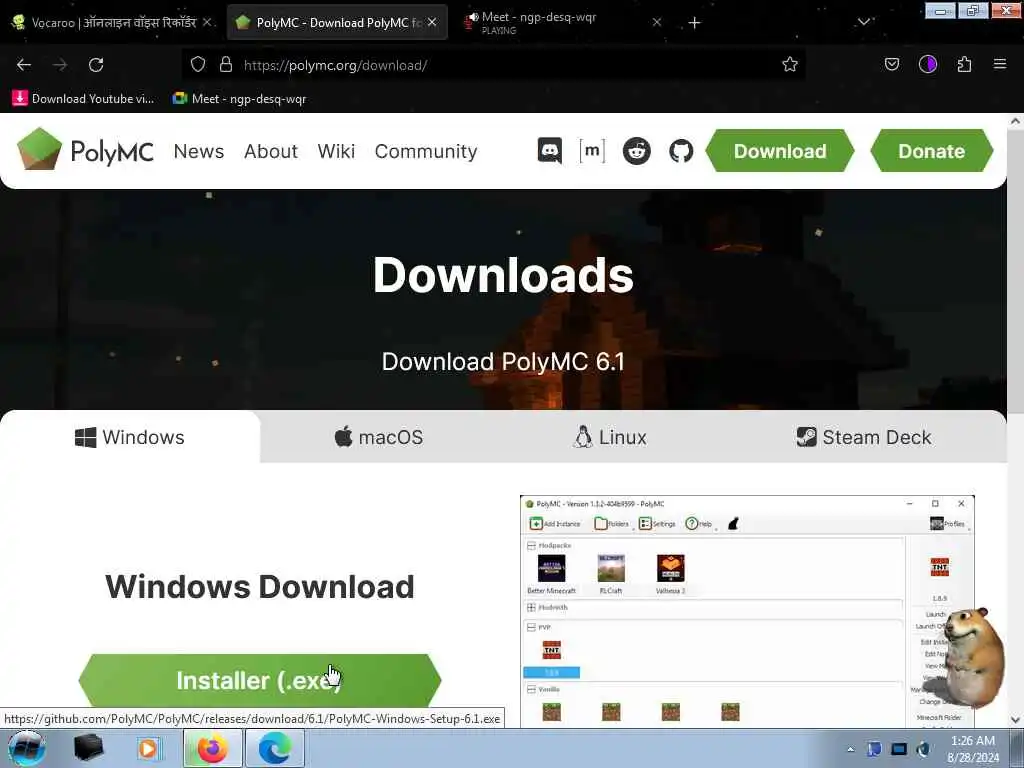Go back with the browser back arrow
Image resolution: width=1024 pixels, height=768 pixels.
(x=24, y=65)
